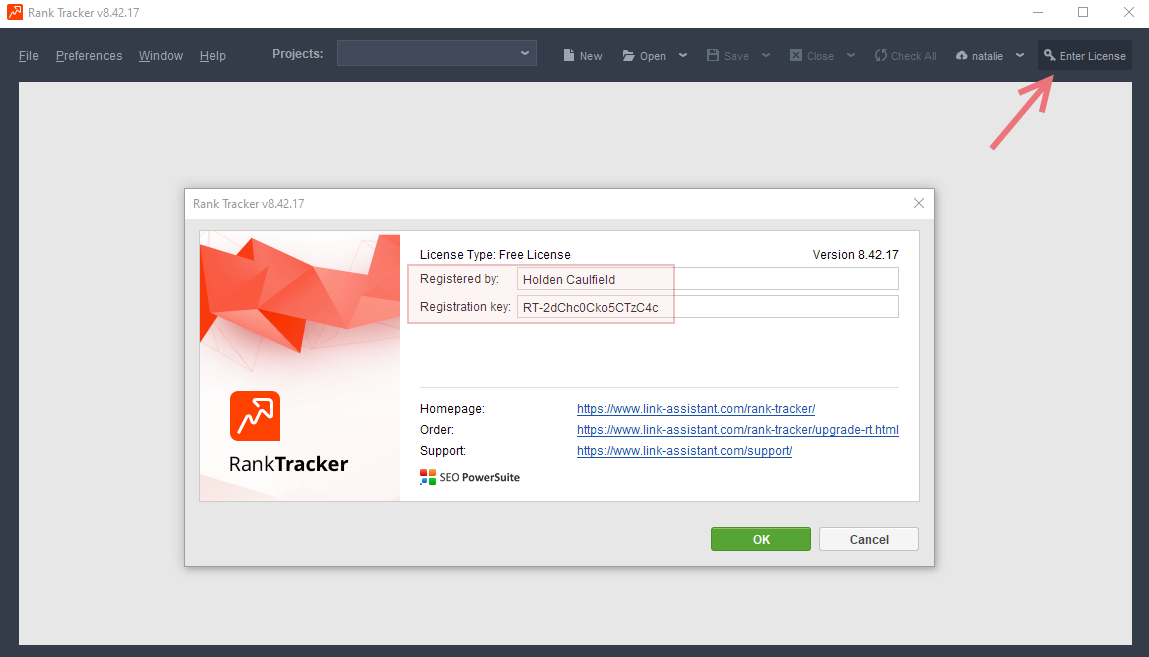This screenshot has height=657, width=1149.
Task: Click the Registration key input field
Action: pyautogui.click(x=707, y=307)
